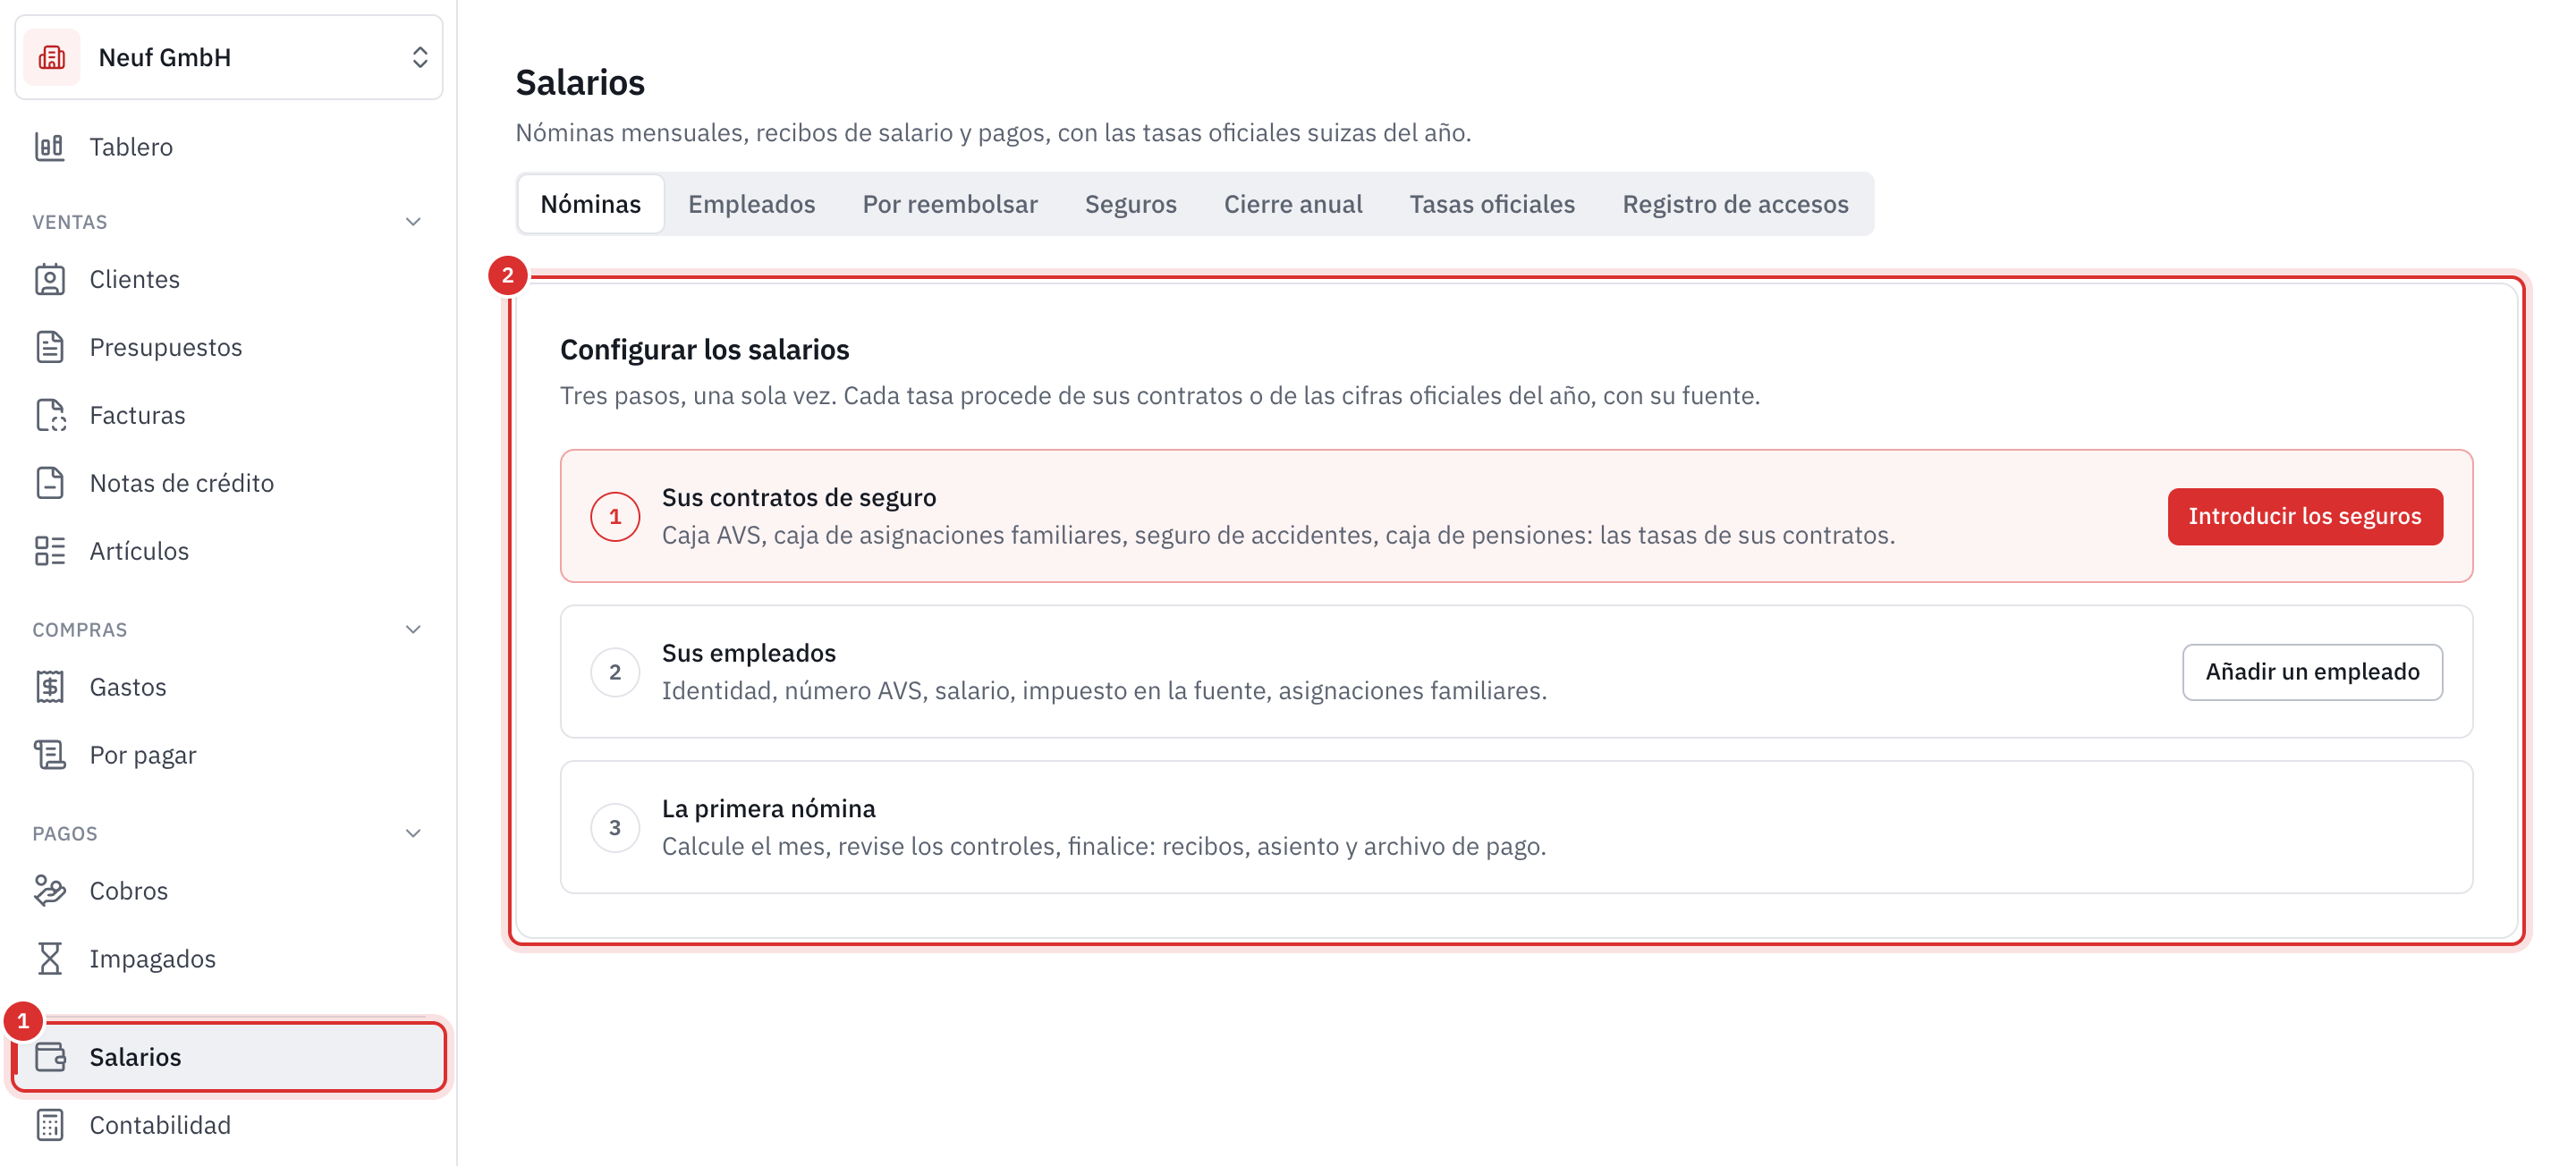Select the Nóminas tab

click(591, 204)
